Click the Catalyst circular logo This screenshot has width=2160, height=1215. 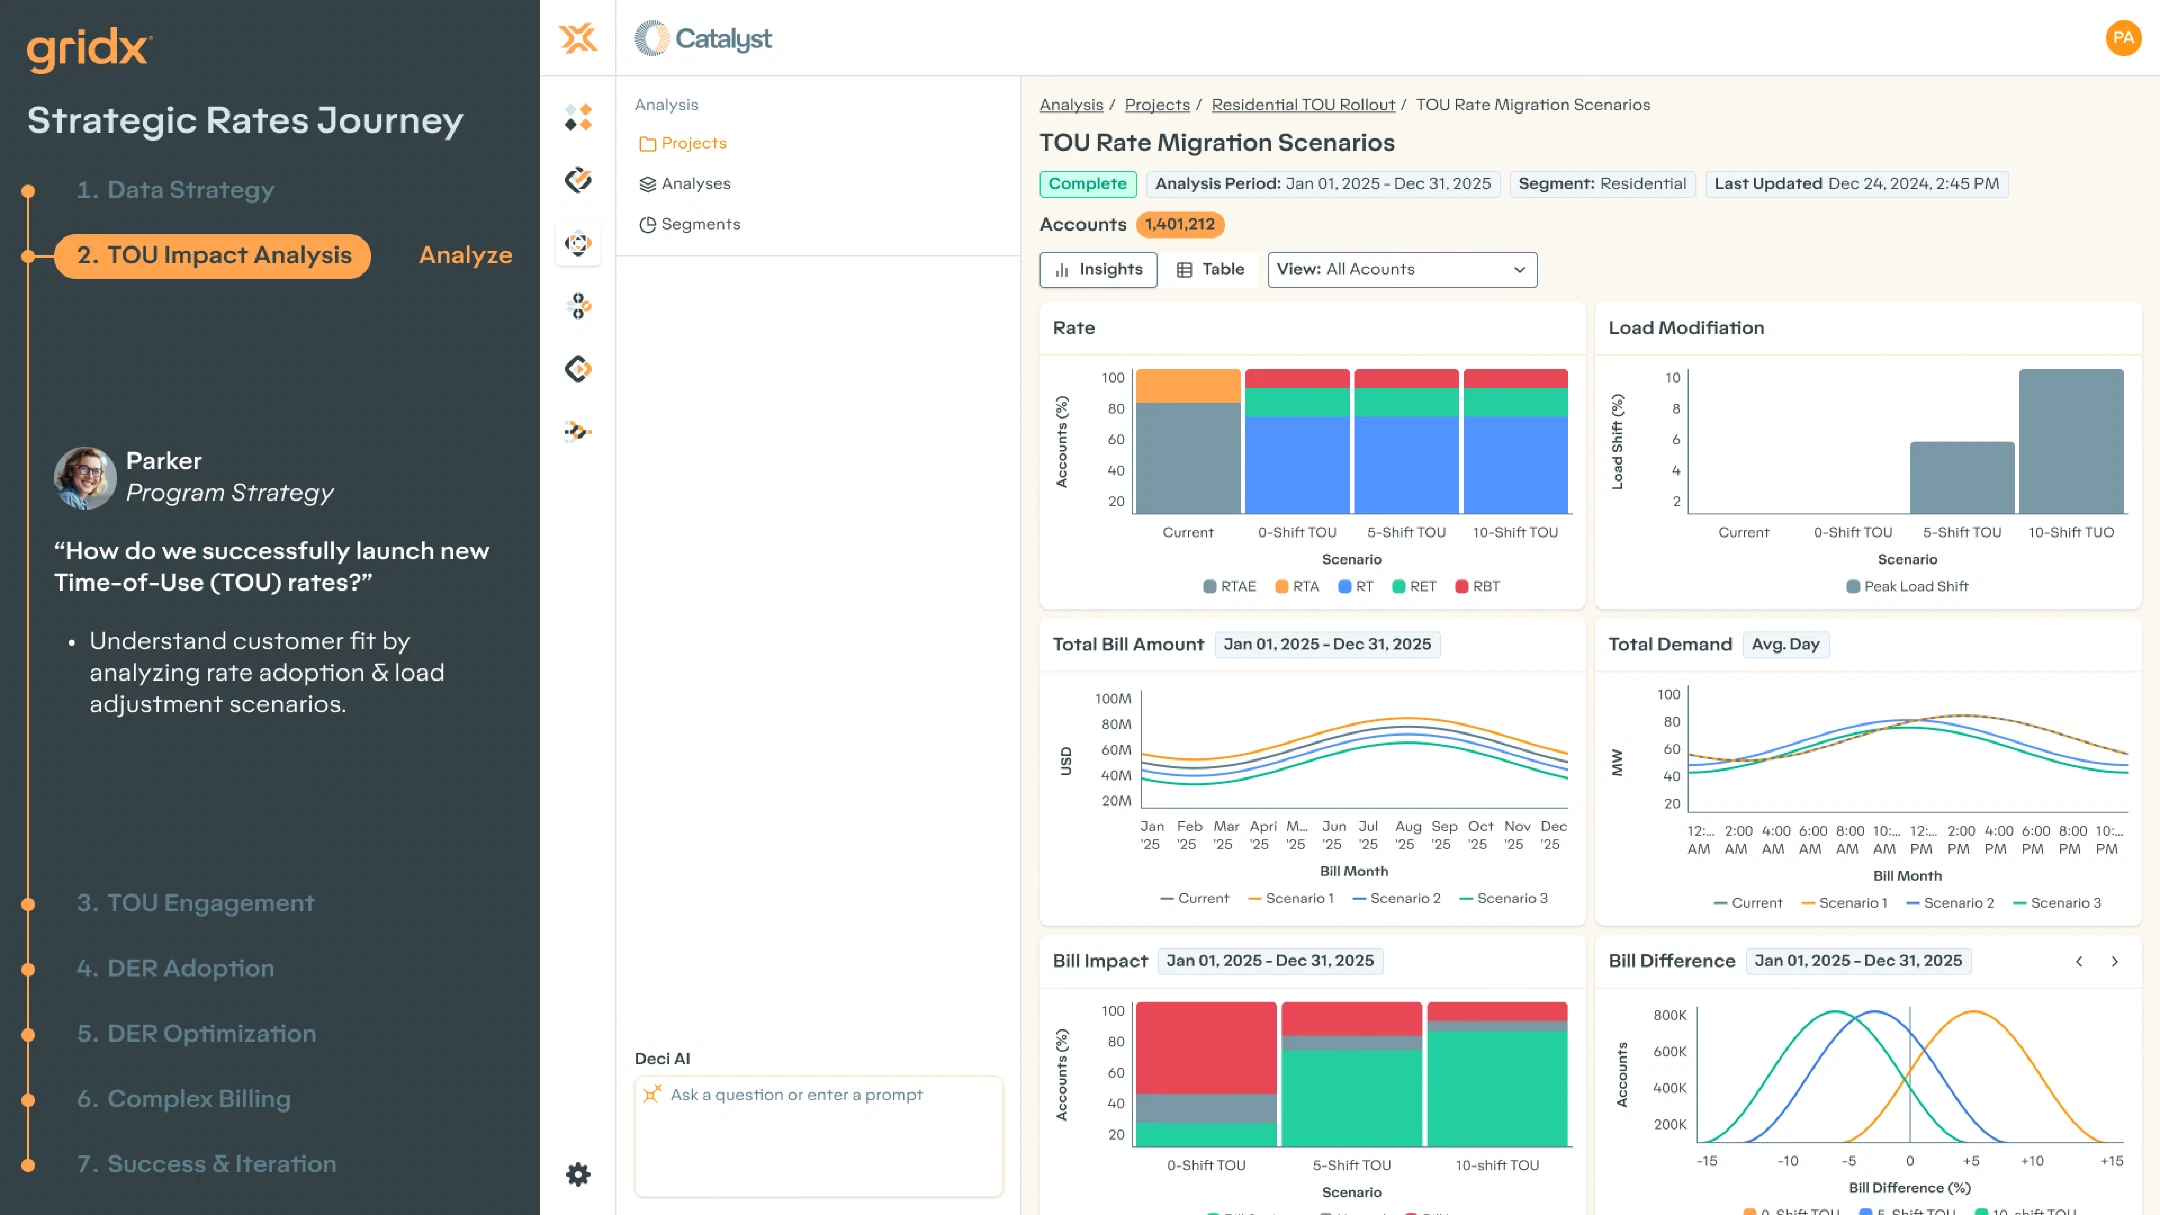click(x=652, y=38)
